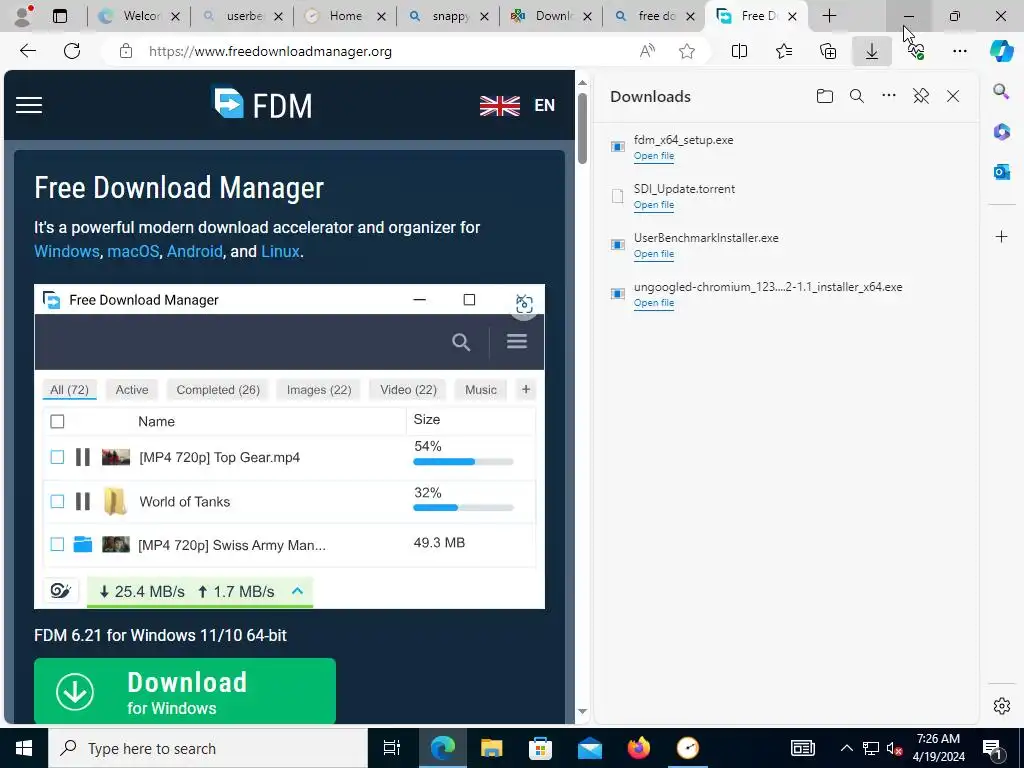Pause the World of Tanks download
Screen dimensions: 1024x768
pyautogui.click(x=82, y=502)
